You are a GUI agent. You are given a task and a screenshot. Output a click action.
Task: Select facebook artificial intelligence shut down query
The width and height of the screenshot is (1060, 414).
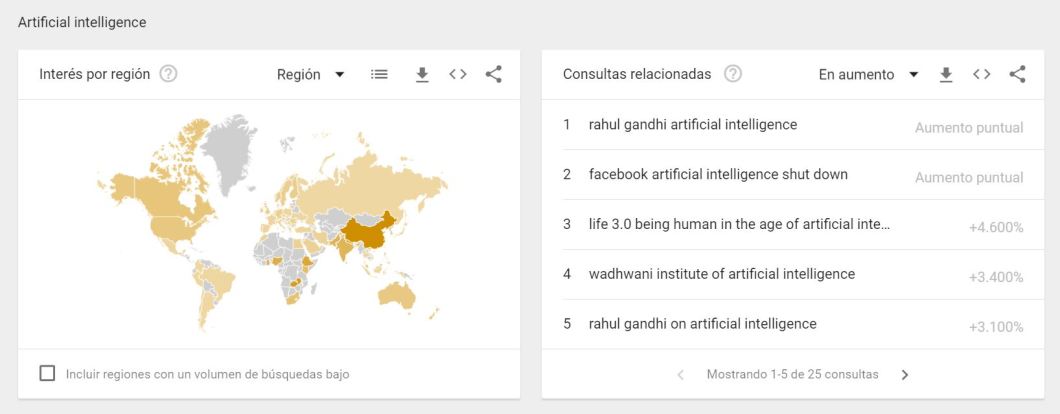pos(718,175)
